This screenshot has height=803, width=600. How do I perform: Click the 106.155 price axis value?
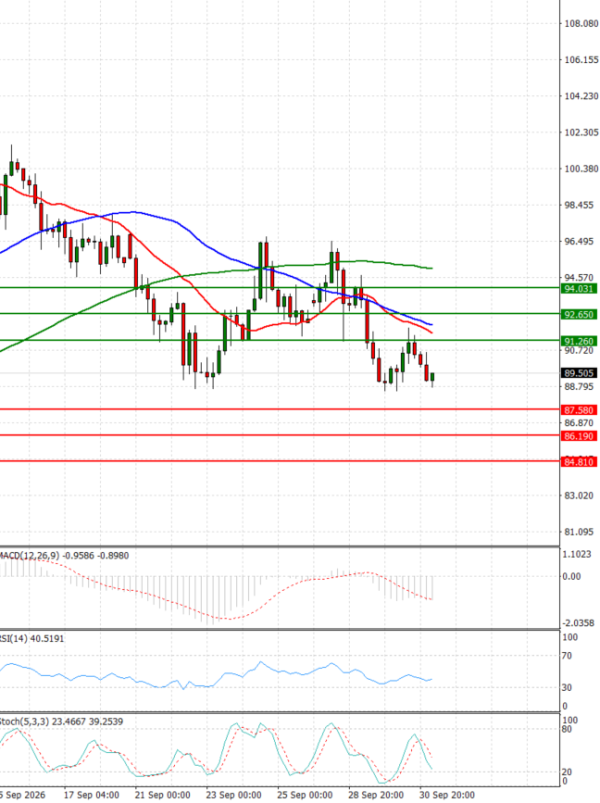(x=581, y=60)
